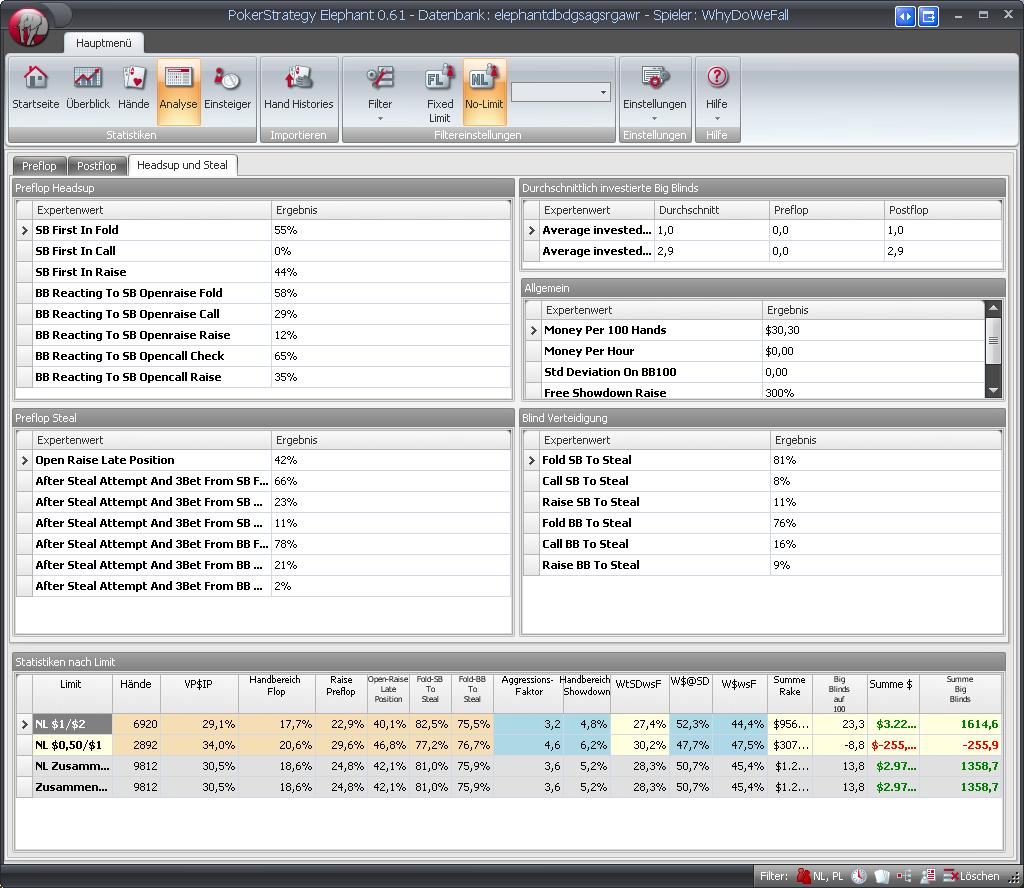
Task: Select the NL Zusamm... summary row
Action: [x=509, y=766]
